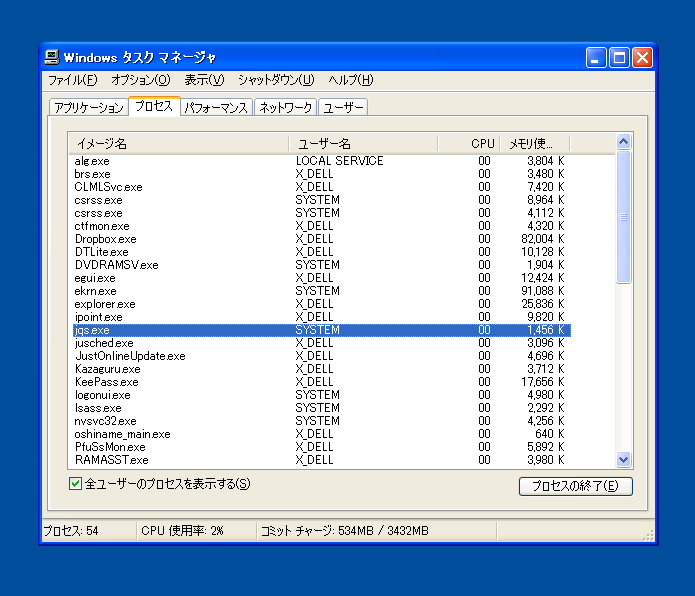Viewport: 695px width, 596px height.
Task: Switch to the パフォーマンス tab
Action: point(216,108)
